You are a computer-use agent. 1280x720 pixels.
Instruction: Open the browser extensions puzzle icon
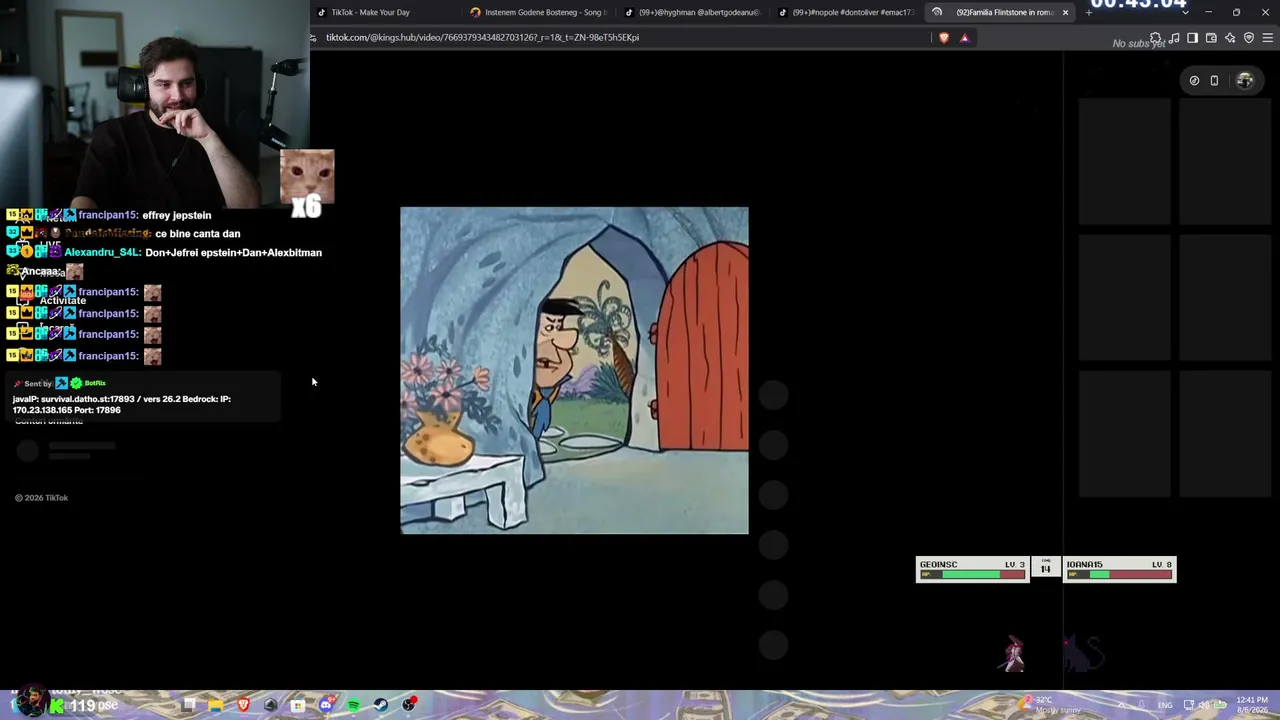[1155, 38]
